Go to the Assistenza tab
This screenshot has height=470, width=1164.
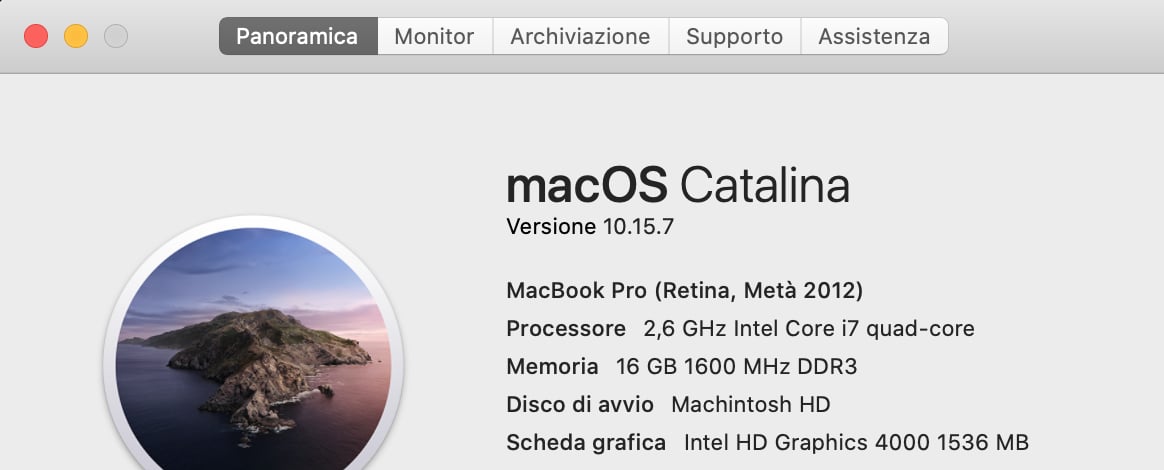tap(874, 36)
